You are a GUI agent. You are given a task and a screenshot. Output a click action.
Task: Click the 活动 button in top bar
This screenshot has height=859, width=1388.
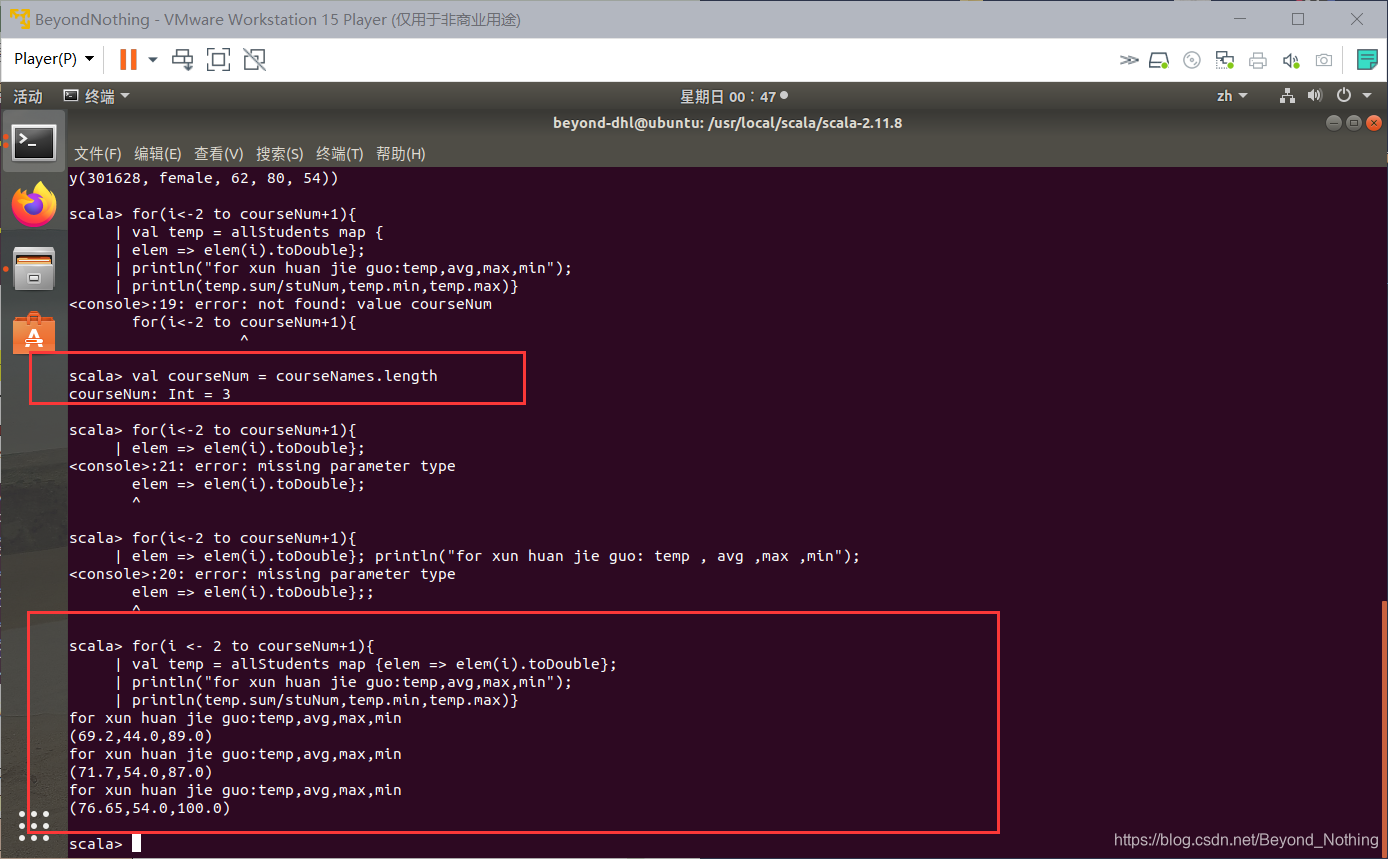[x=27, y=96]
